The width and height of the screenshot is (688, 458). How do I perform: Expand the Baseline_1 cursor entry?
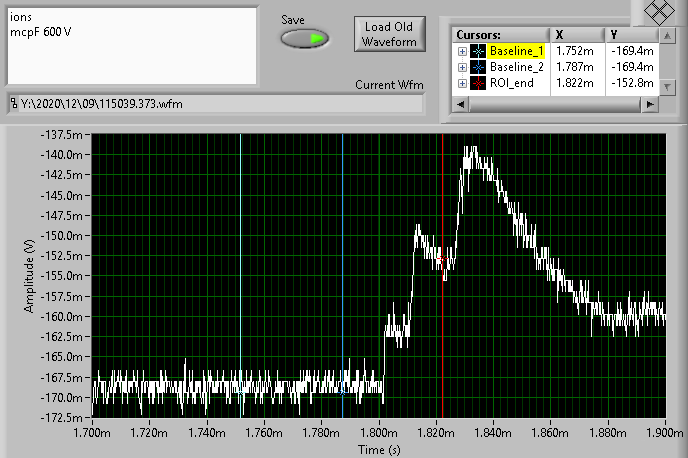coord(462,52)
